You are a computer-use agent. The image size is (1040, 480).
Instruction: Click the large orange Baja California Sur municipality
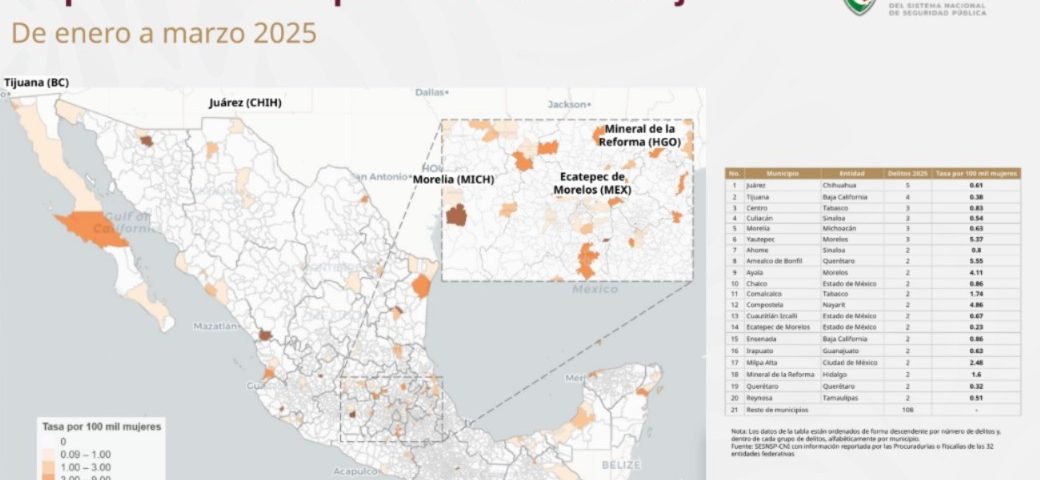(93, 229)
